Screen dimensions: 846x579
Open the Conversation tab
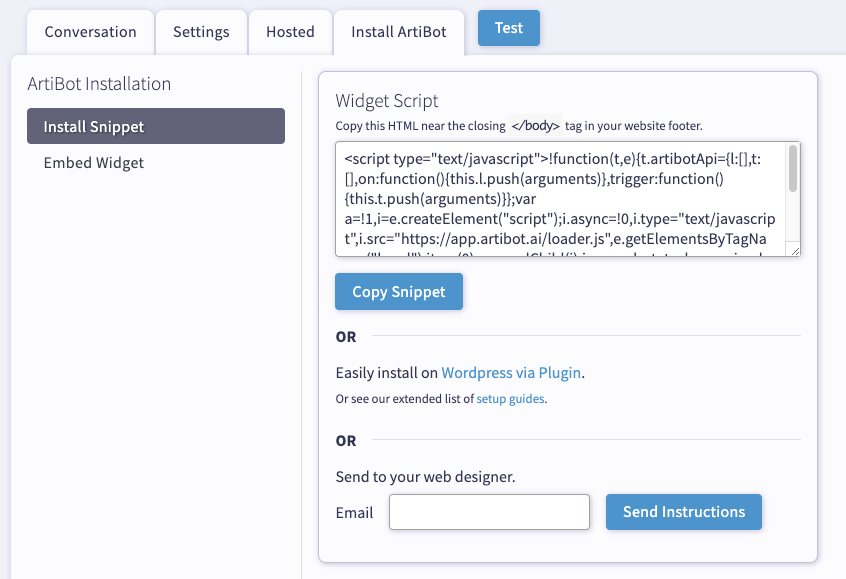pyautogui.click(x=90, y=32)
